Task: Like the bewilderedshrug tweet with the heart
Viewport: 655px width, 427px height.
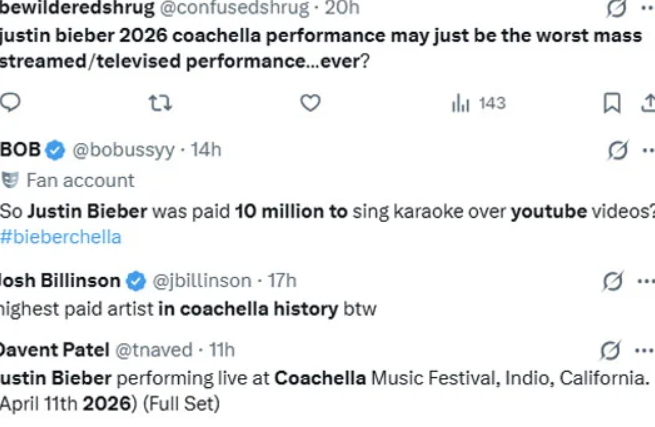Action: (x=310, y=102)
